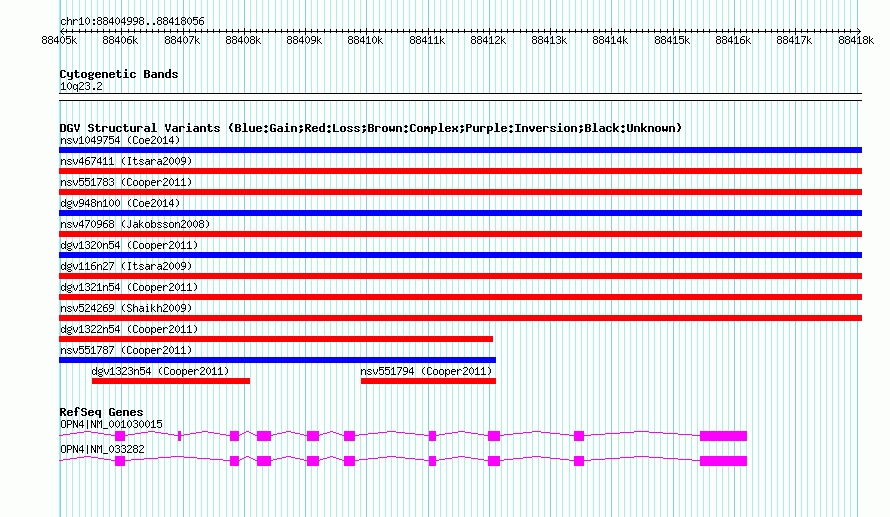Open the dgv948n100 (Coe2014) label
Viewport: 890px width, 517px height.
[120, 203]
